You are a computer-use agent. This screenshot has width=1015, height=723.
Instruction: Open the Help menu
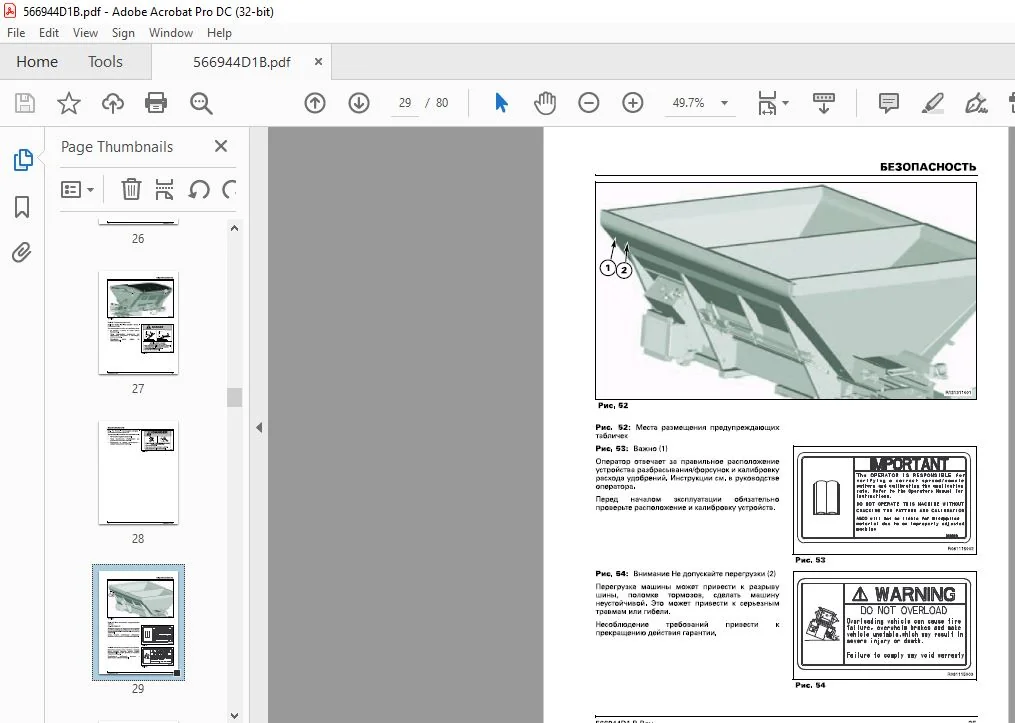219,33
